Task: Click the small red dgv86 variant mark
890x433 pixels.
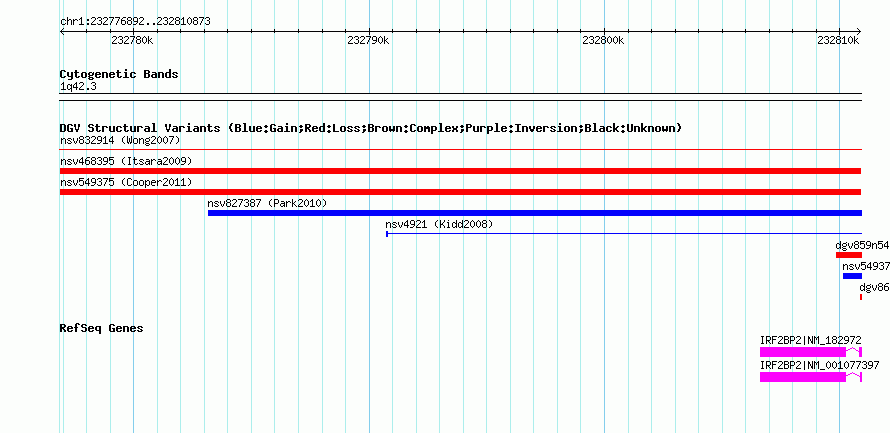Action: click(860, 297)
